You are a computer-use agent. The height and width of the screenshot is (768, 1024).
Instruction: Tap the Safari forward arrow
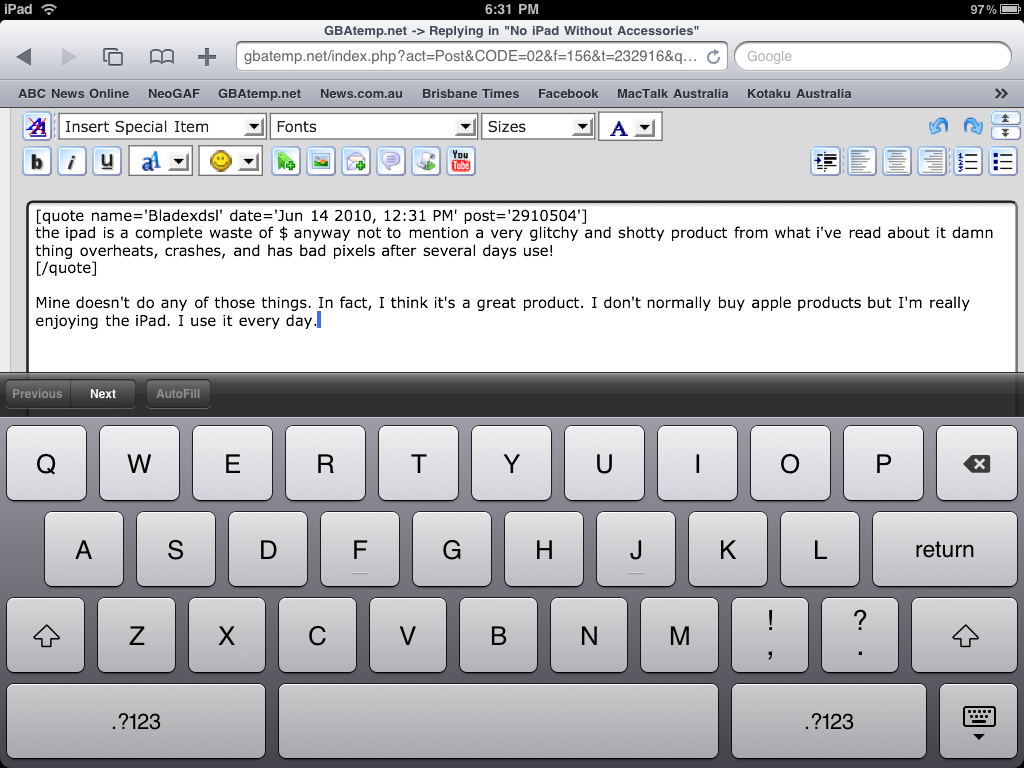pyautogui.click(x=68, y=57)
